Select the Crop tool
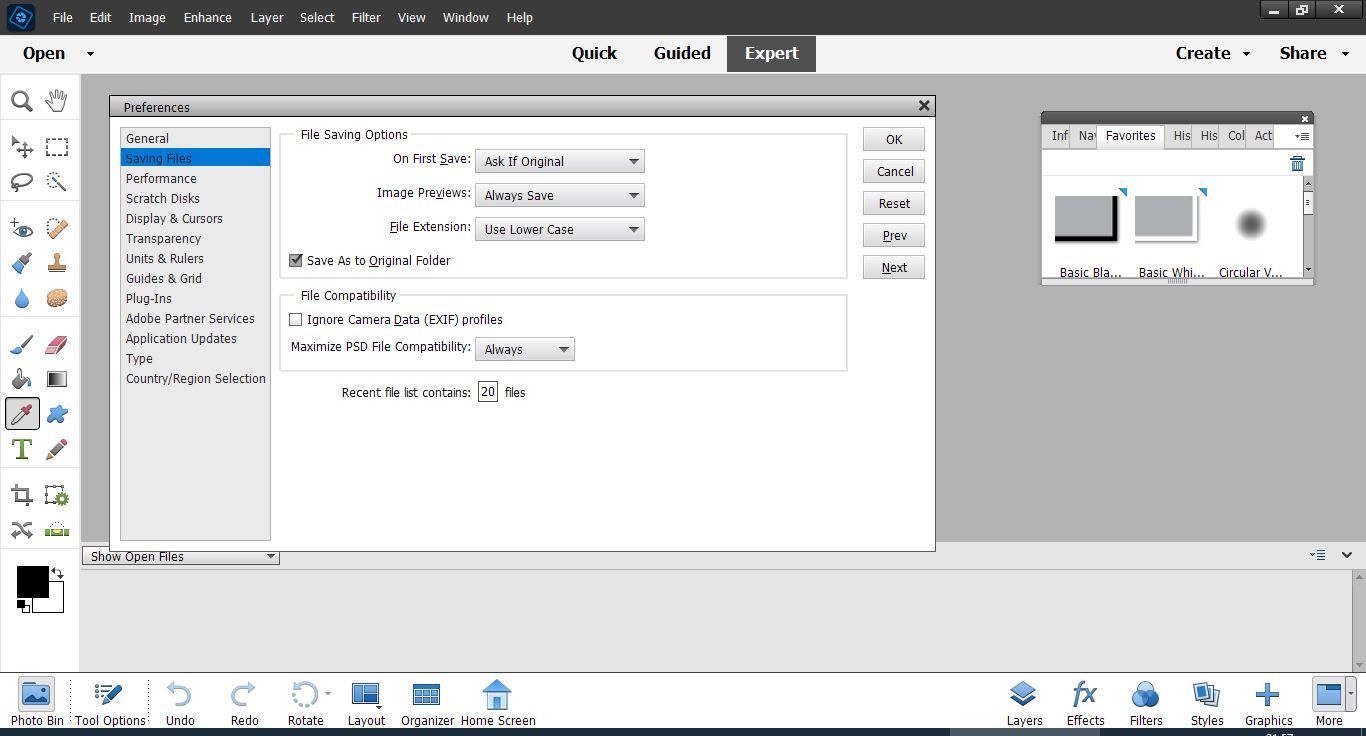1366x736 pixels. (x=22, y=495)
